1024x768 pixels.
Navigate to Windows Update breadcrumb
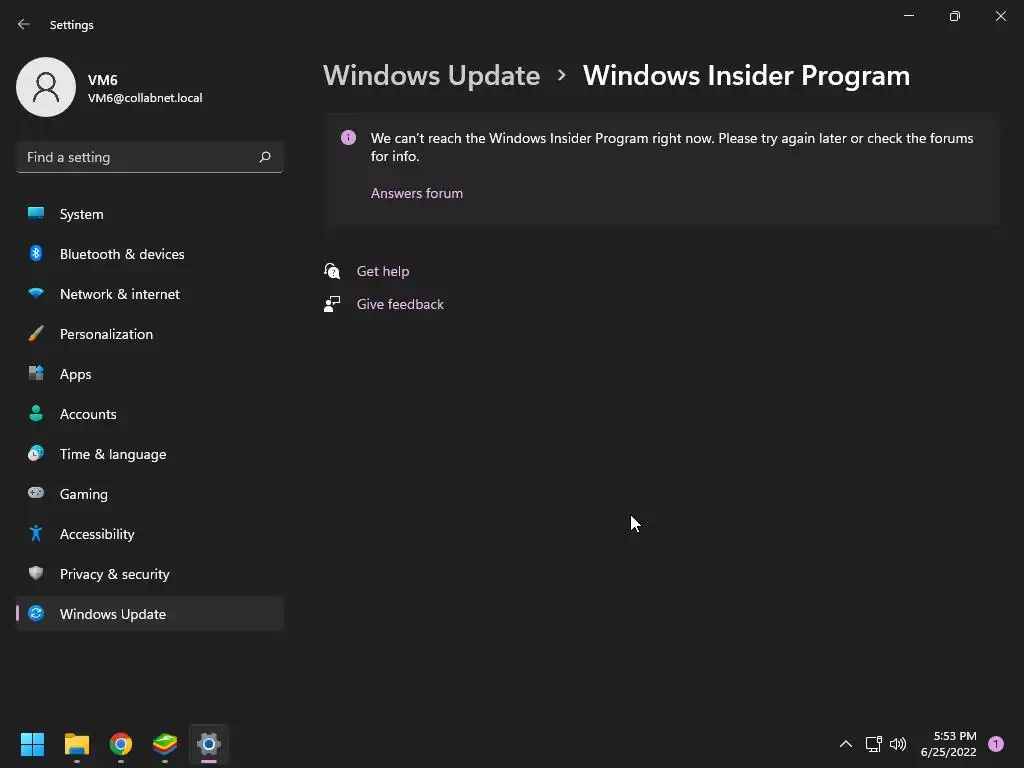tap(431, 76)
